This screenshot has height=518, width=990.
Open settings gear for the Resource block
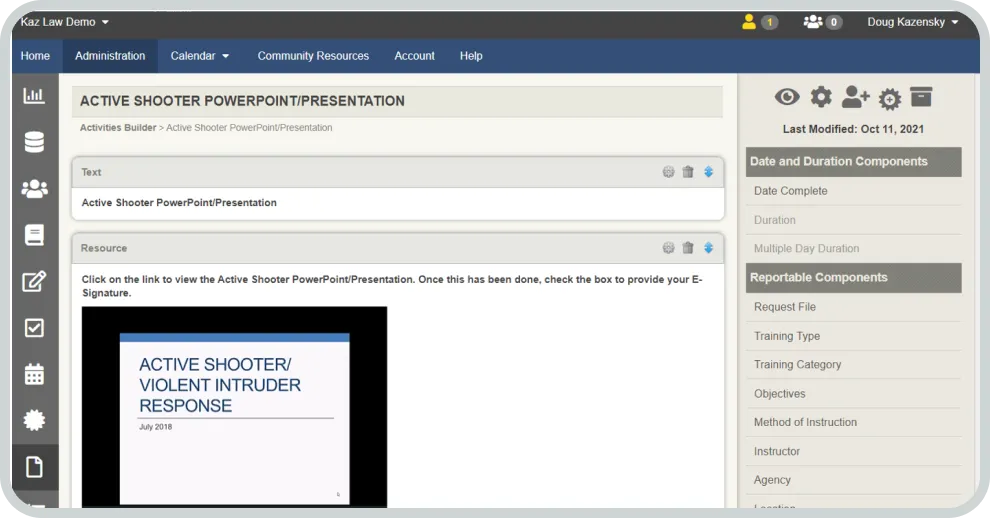[668, 248]
